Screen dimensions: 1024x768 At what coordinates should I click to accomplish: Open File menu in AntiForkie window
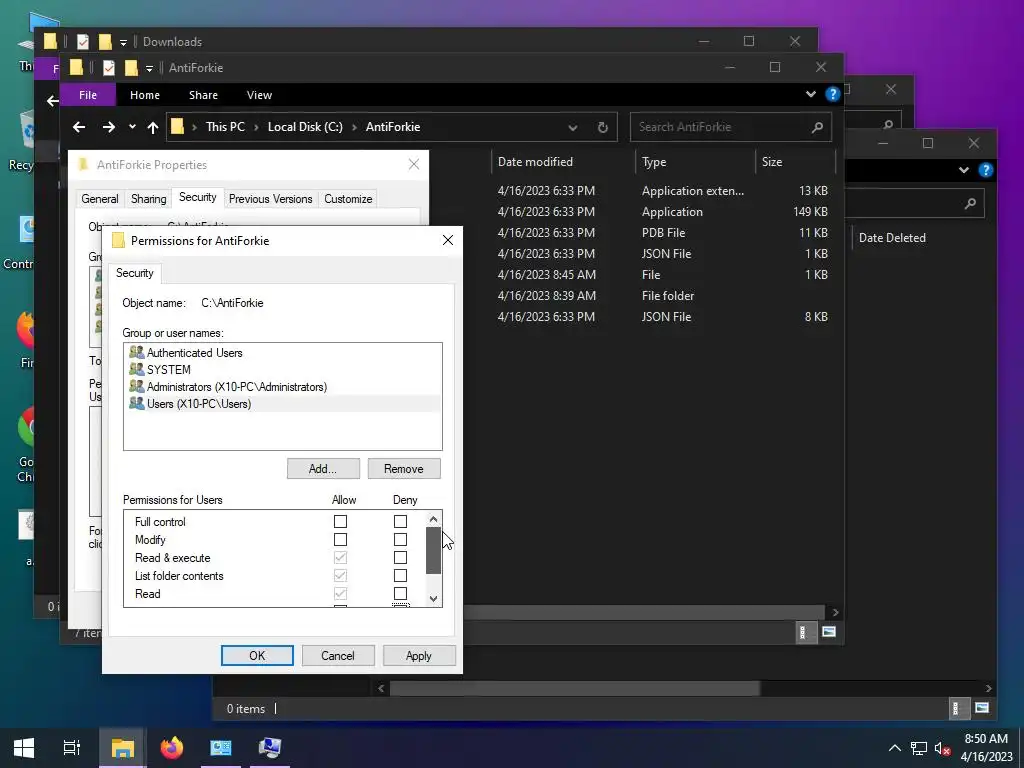88,95
